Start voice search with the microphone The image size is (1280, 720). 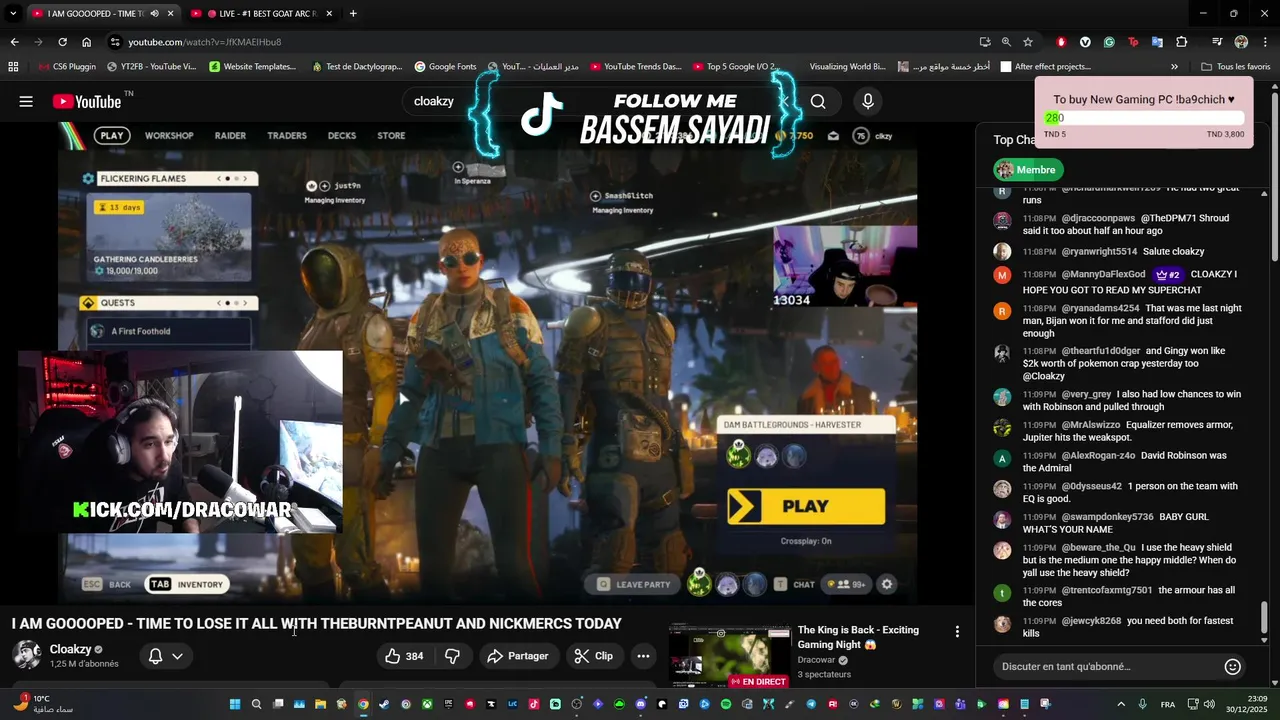tap(868, 101)
